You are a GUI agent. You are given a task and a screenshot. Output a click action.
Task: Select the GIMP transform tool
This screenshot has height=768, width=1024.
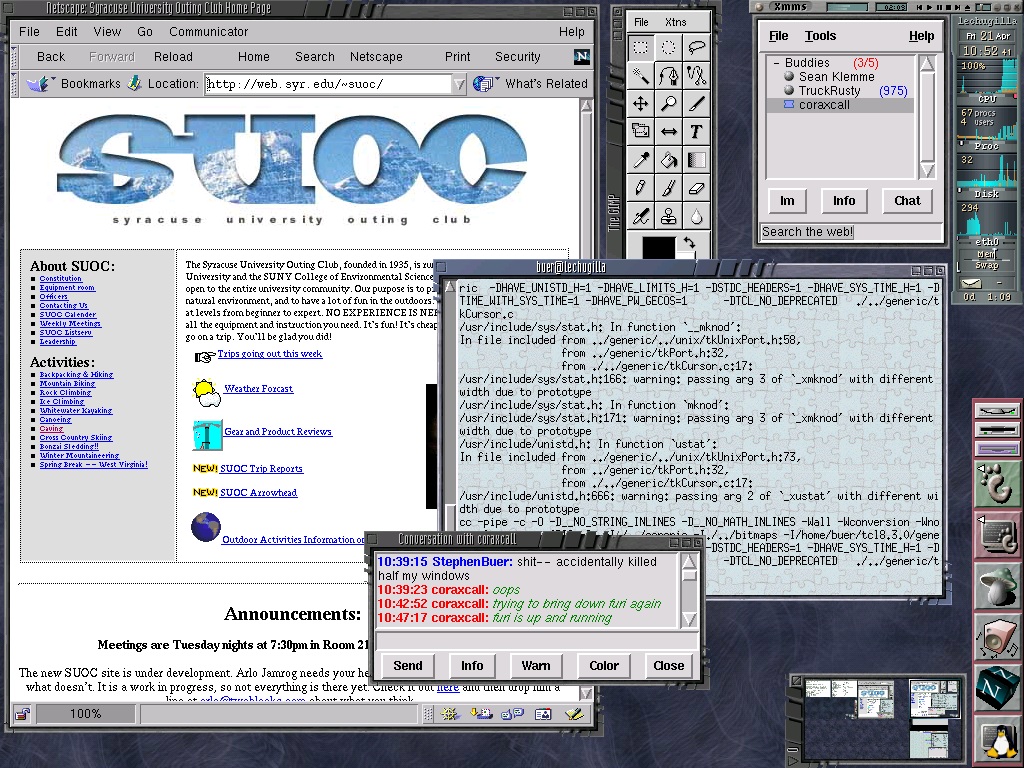(x=641, y=131)
